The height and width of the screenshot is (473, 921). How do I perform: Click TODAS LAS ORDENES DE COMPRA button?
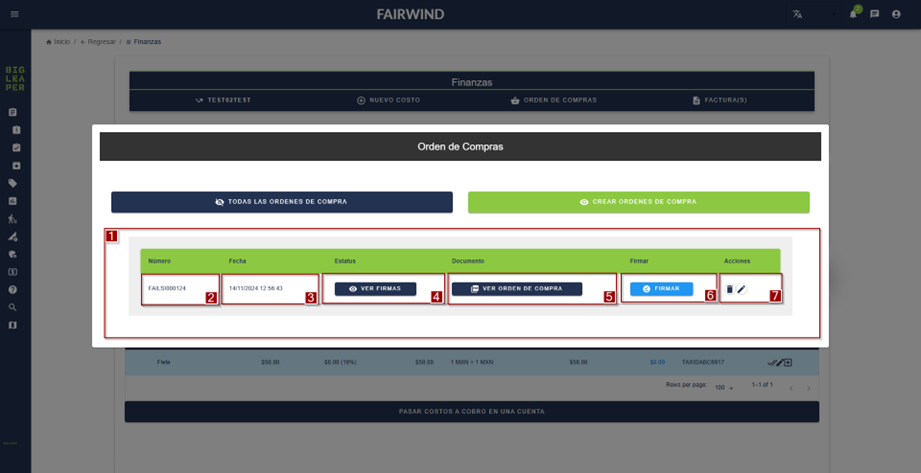point(282,202)
